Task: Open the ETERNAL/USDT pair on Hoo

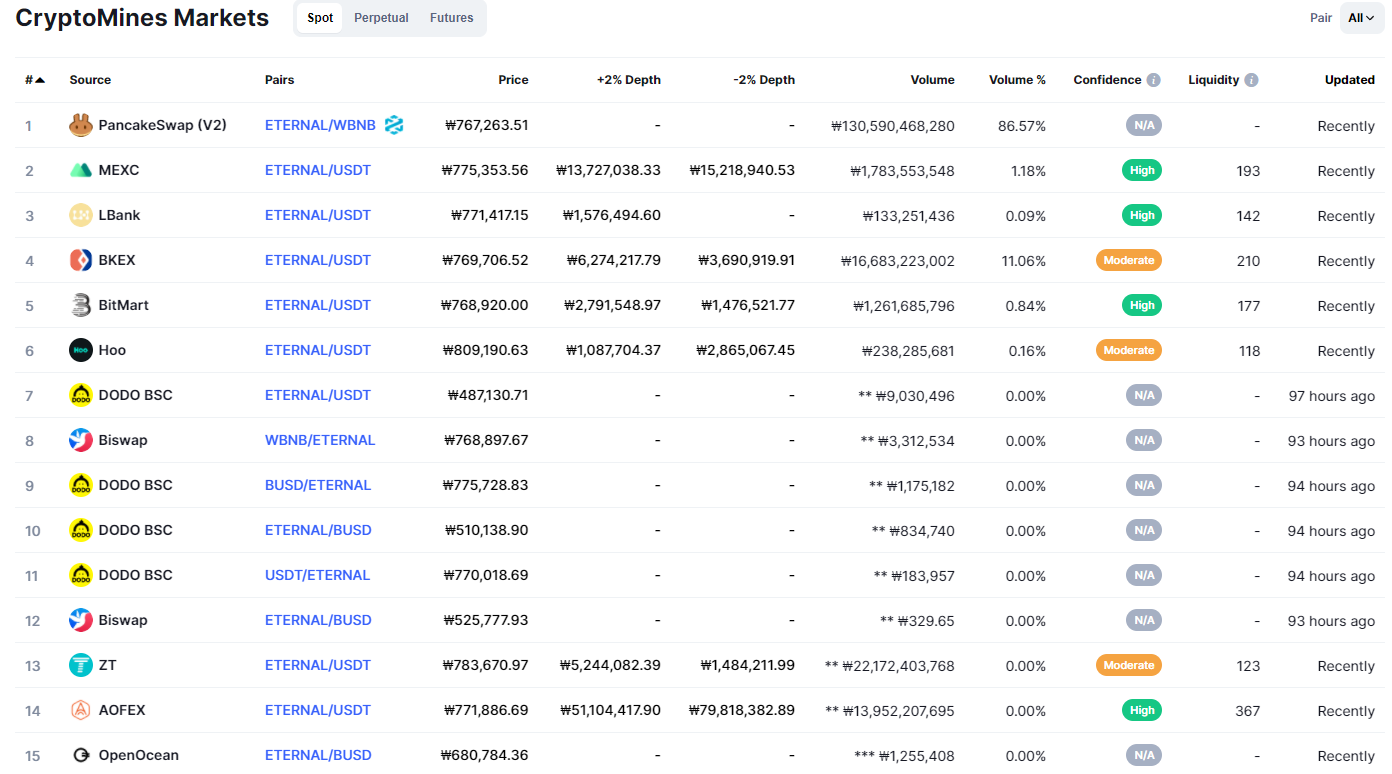Action: [318, 350]
